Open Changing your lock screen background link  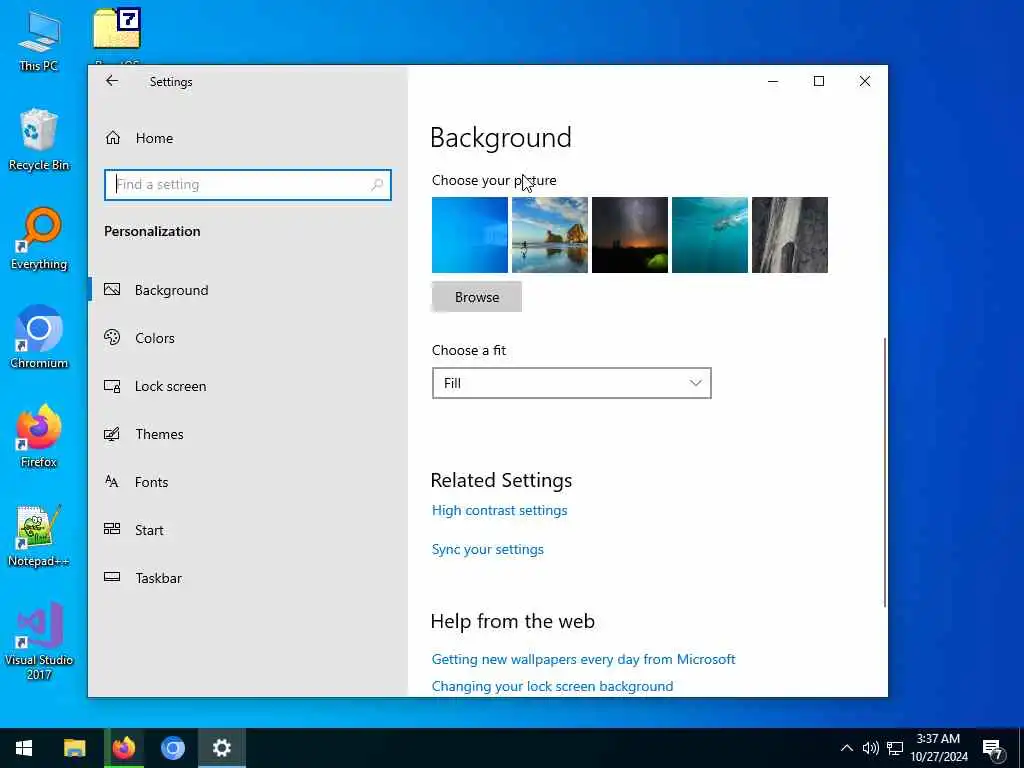pyautogui.click(x=552, y=686)
